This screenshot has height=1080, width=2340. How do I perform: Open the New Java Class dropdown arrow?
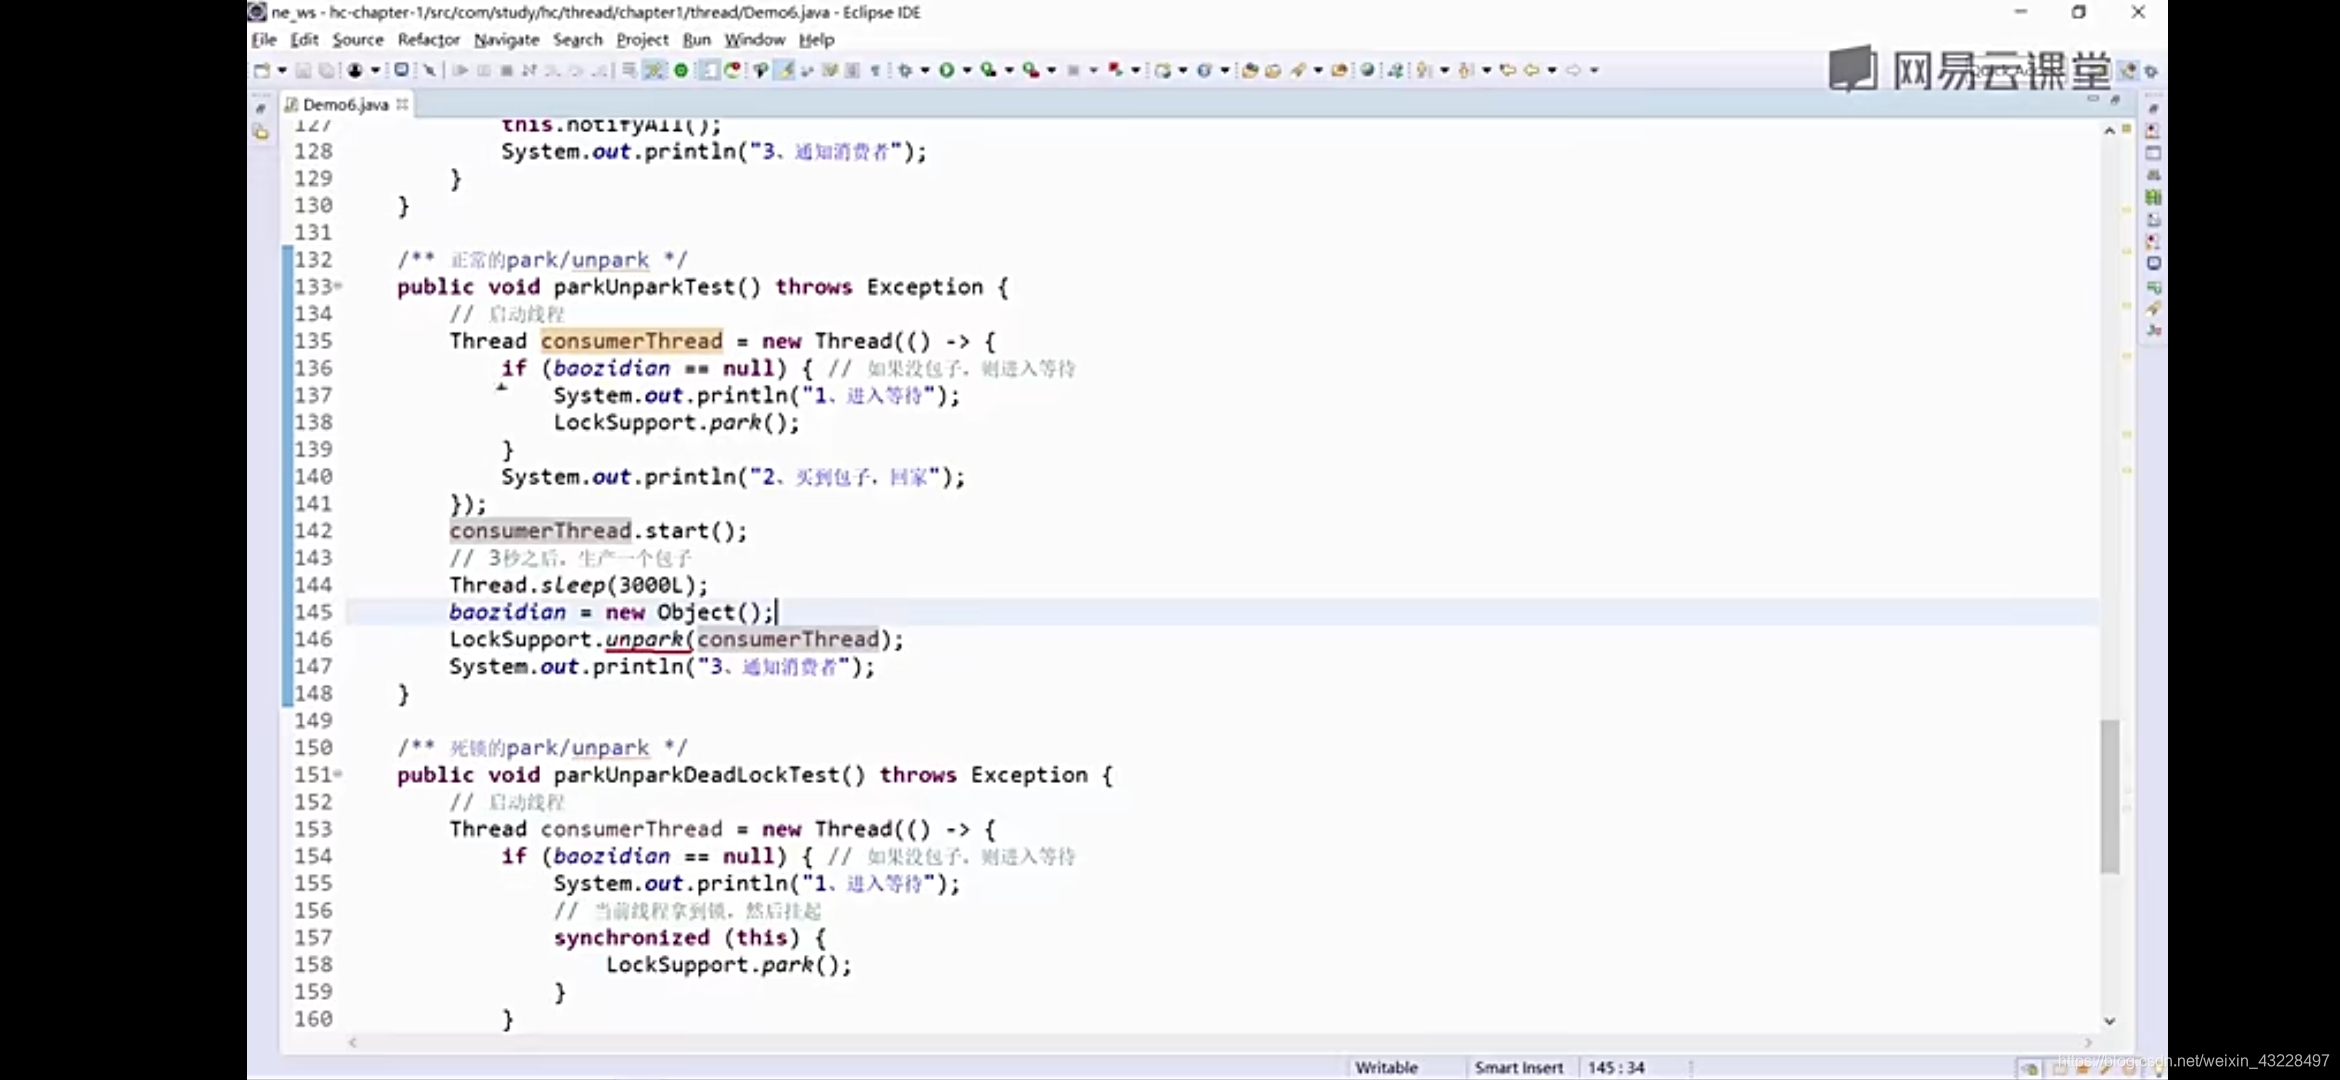tap(1224, 70)
